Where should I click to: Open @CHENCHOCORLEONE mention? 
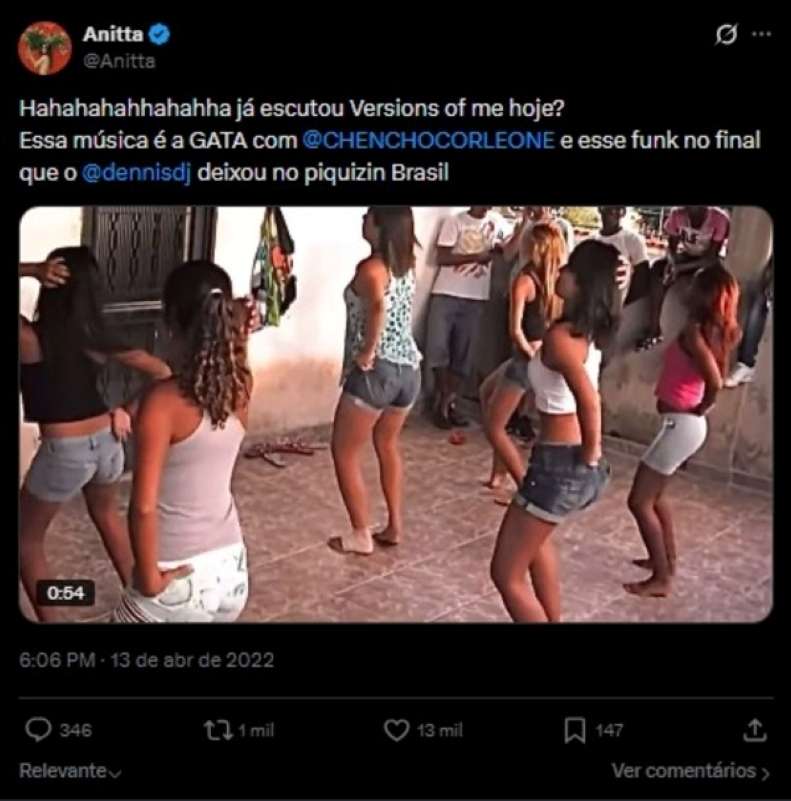click(428, 140)
